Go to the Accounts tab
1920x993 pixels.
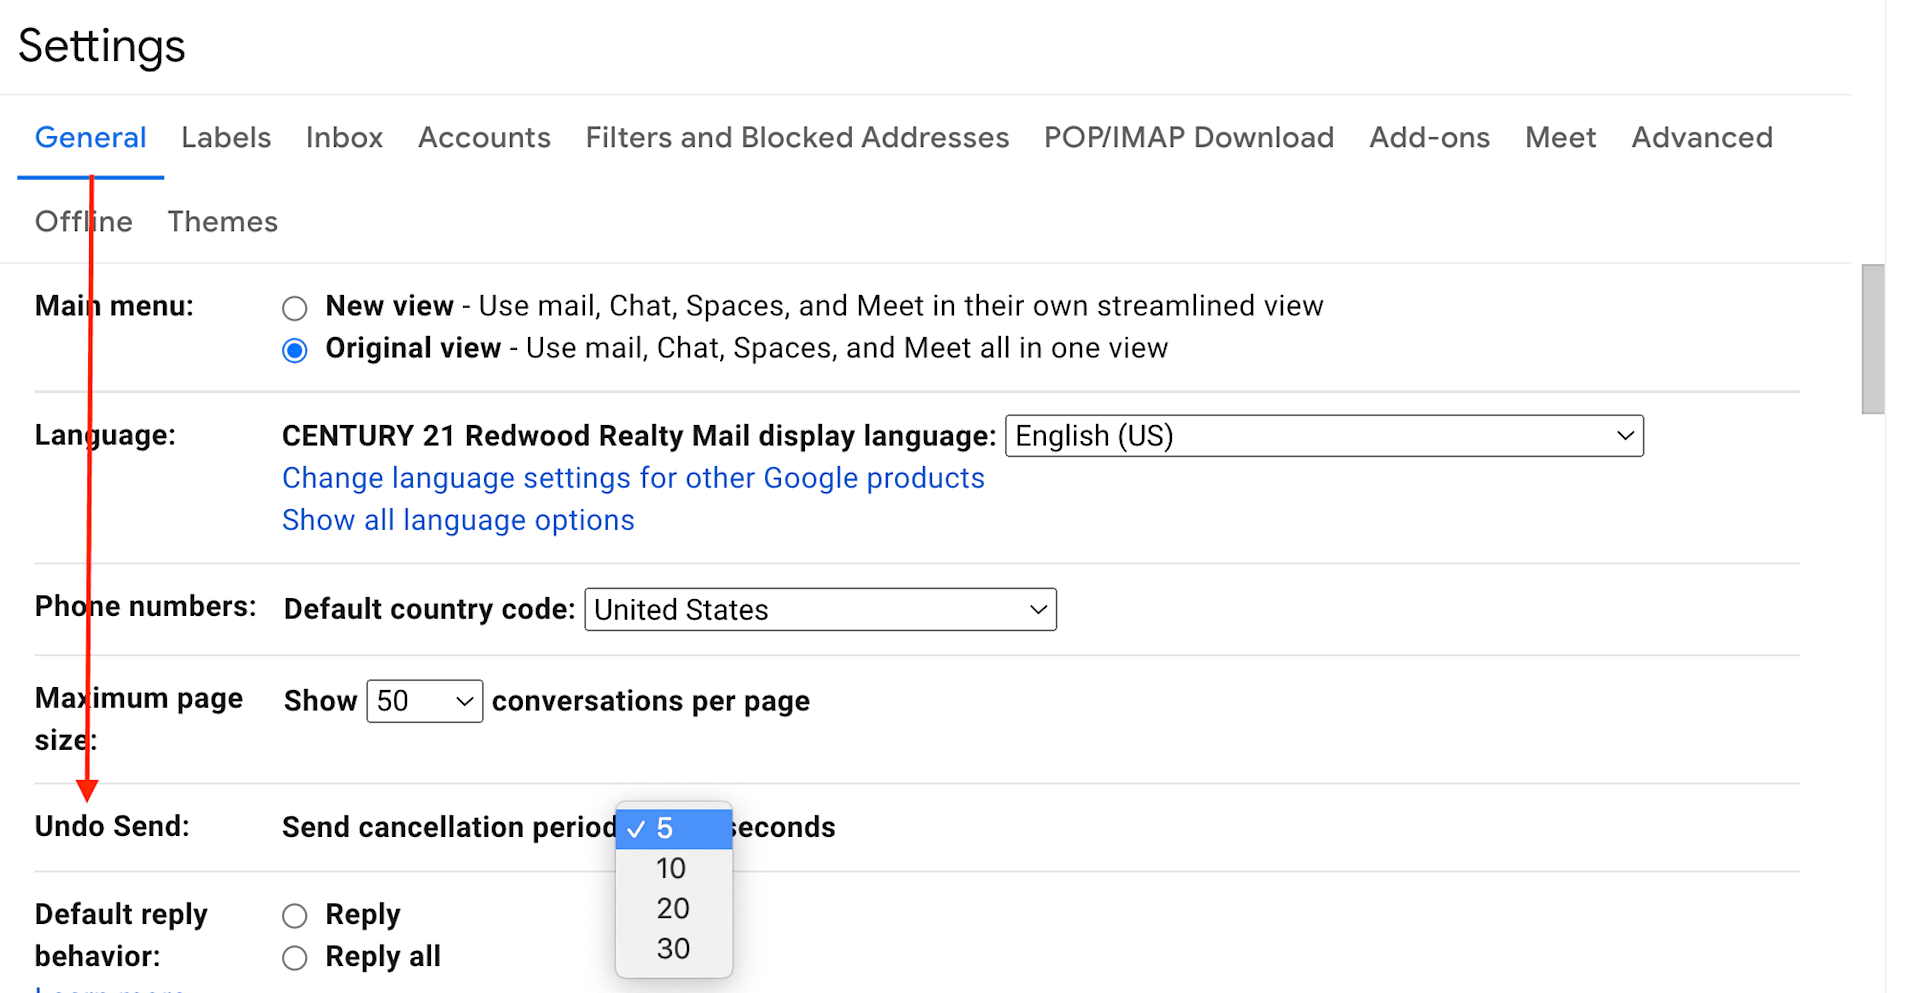pos(484,137)
